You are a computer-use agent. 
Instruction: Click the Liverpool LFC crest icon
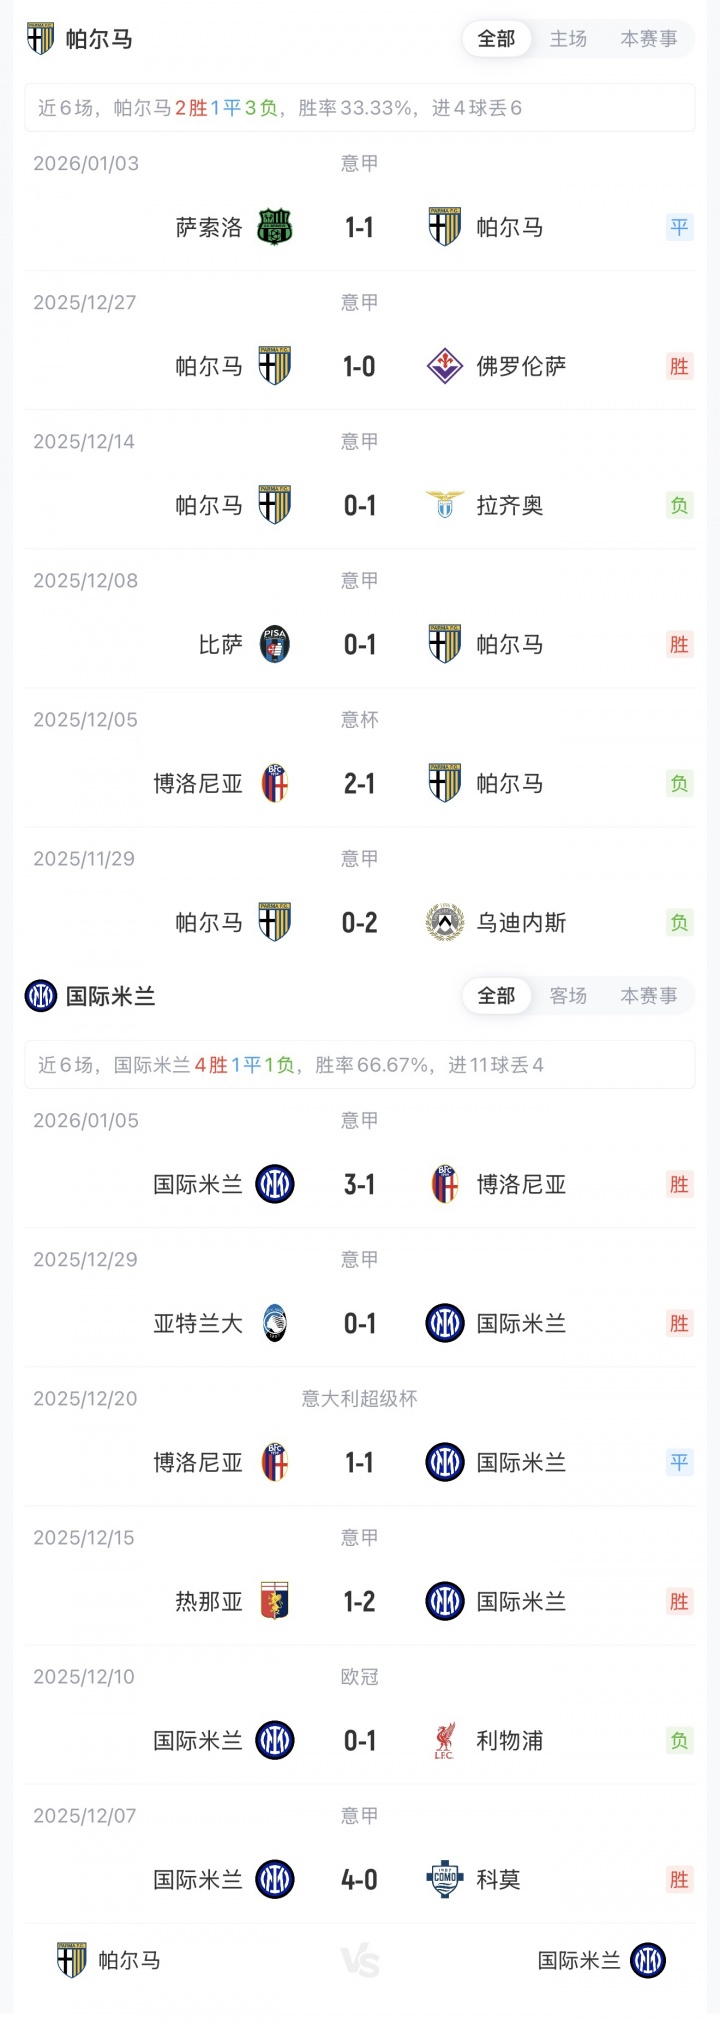pos(445,1740)
